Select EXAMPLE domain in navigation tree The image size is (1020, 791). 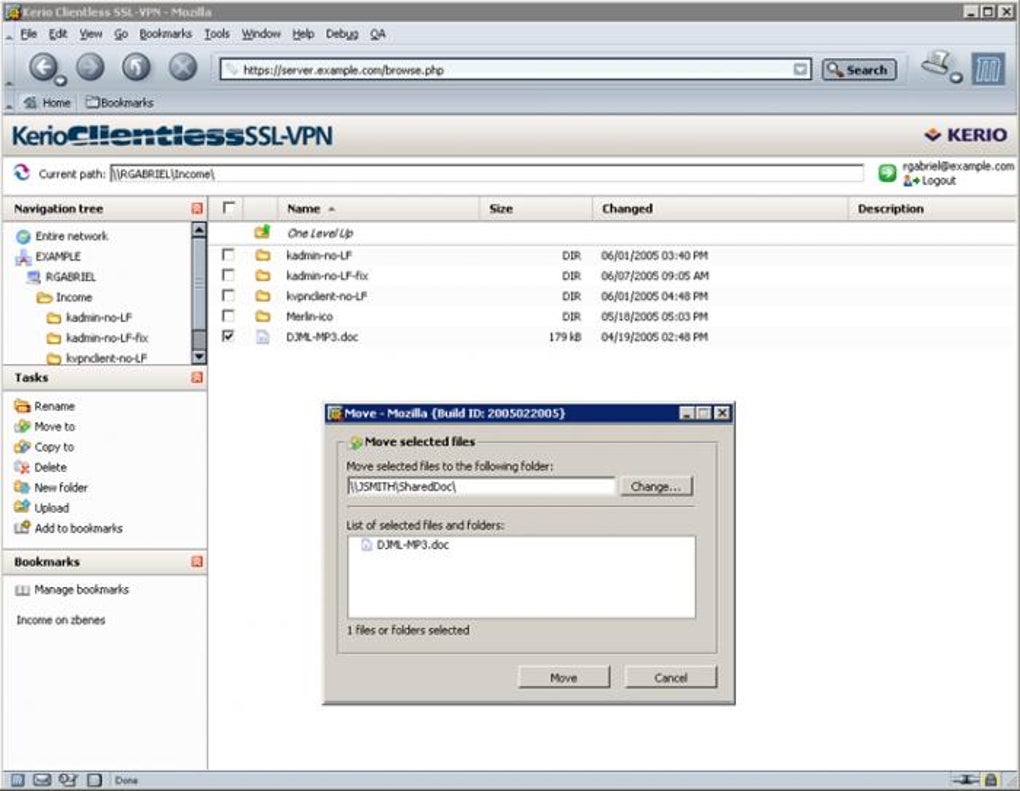click(58, 256)
